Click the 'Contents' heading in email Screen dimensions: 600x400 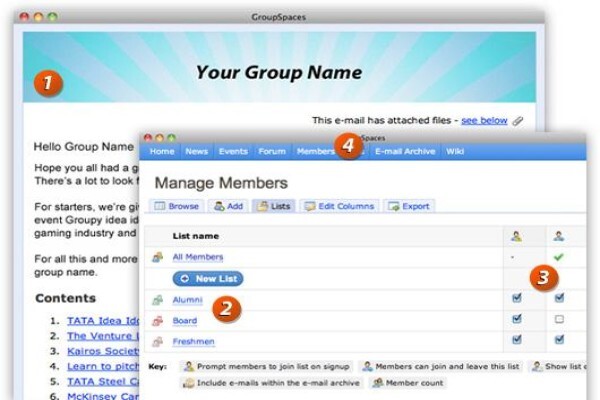(65, 298)
